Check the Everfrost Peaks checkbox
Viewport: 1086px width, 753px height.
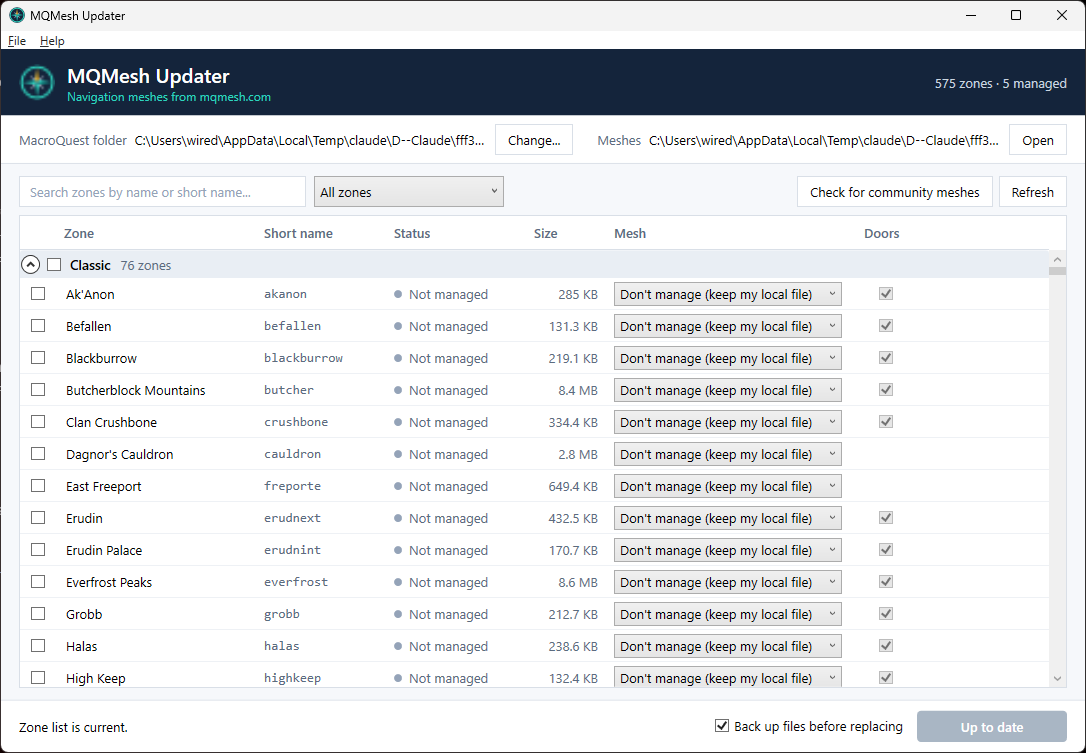pos(38,581)
